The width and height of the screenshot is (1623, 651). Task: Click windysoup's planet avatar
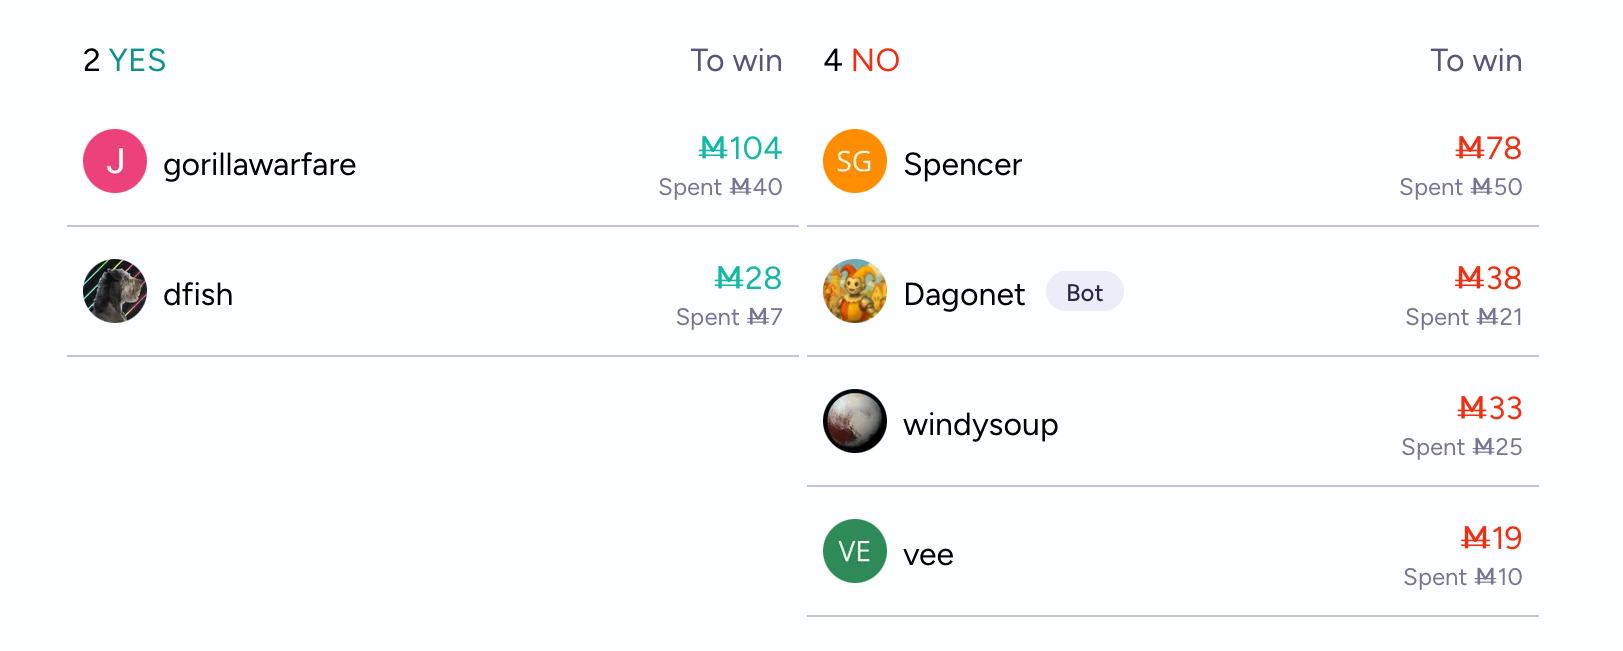pos(855,421)
